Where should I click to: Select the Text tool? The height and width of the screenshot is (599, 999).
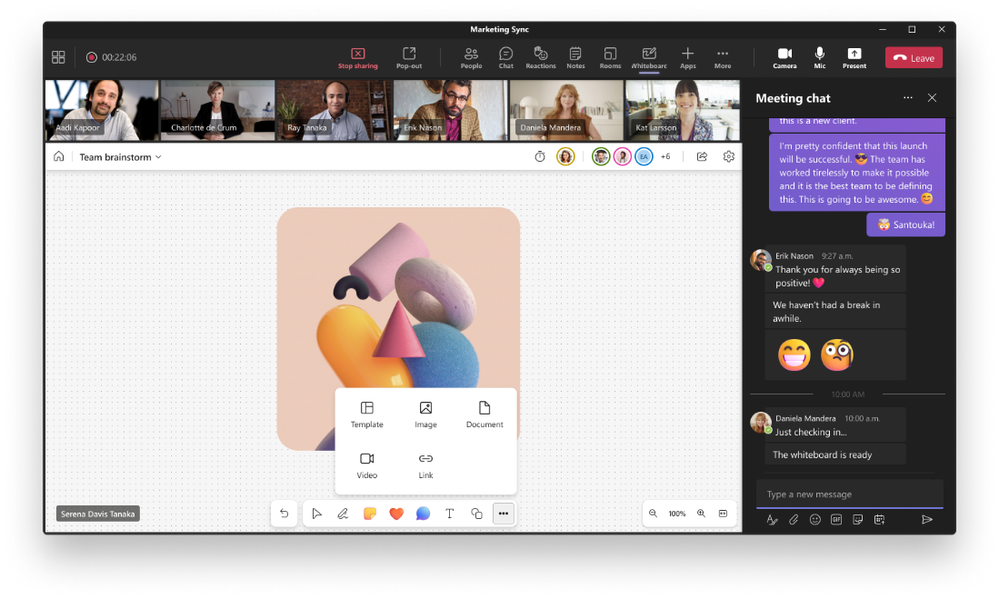pos(450,514)
